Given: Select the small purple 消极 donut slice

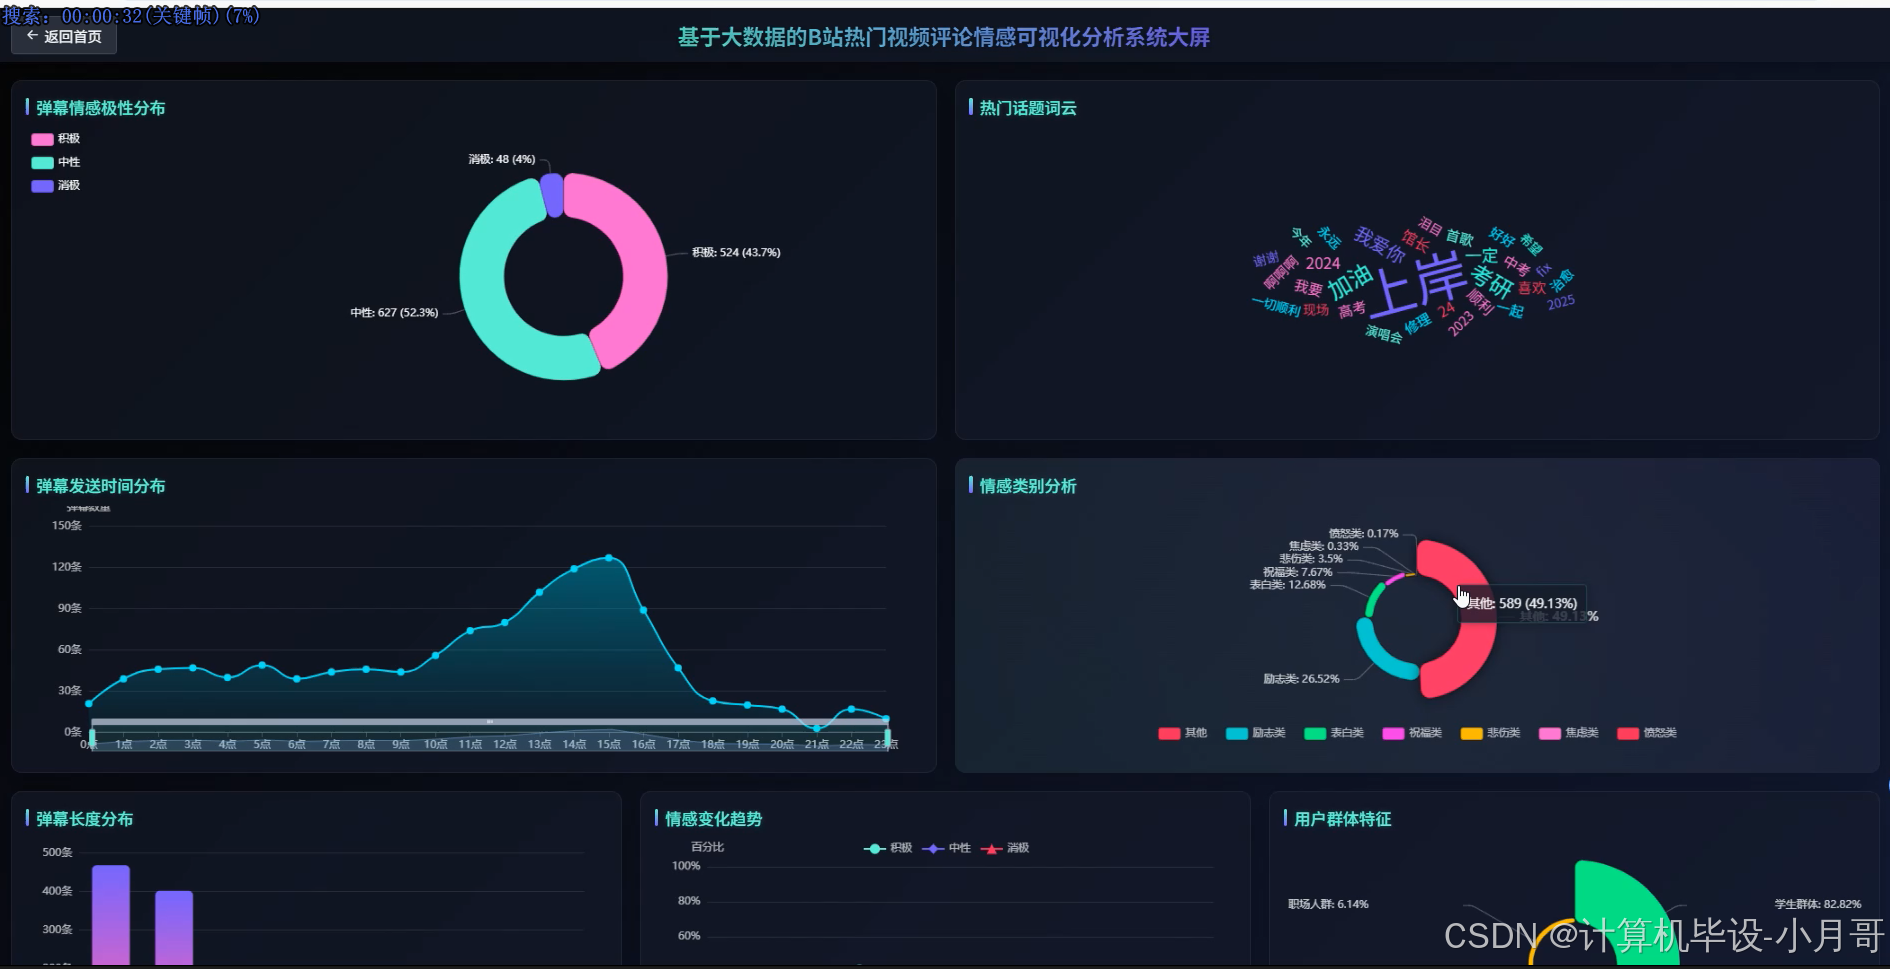Looking at the screenshot, I should (552, 194).
